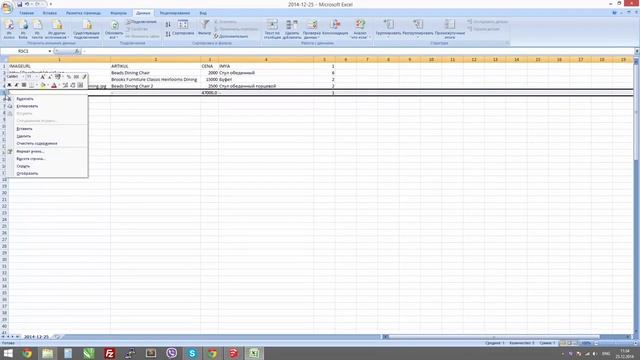Open 'Из других источников' dropdown
The width and height of the screenshot is (640, 360).
click(x=57, y=30)
